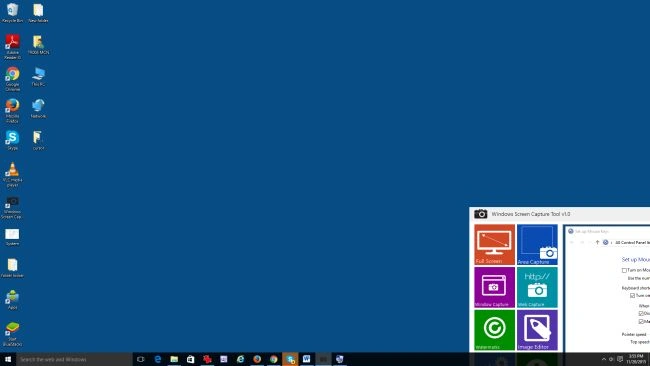The image size is (650, 366).
Task: Show hidden system tray icons
Action: [604, 359]
